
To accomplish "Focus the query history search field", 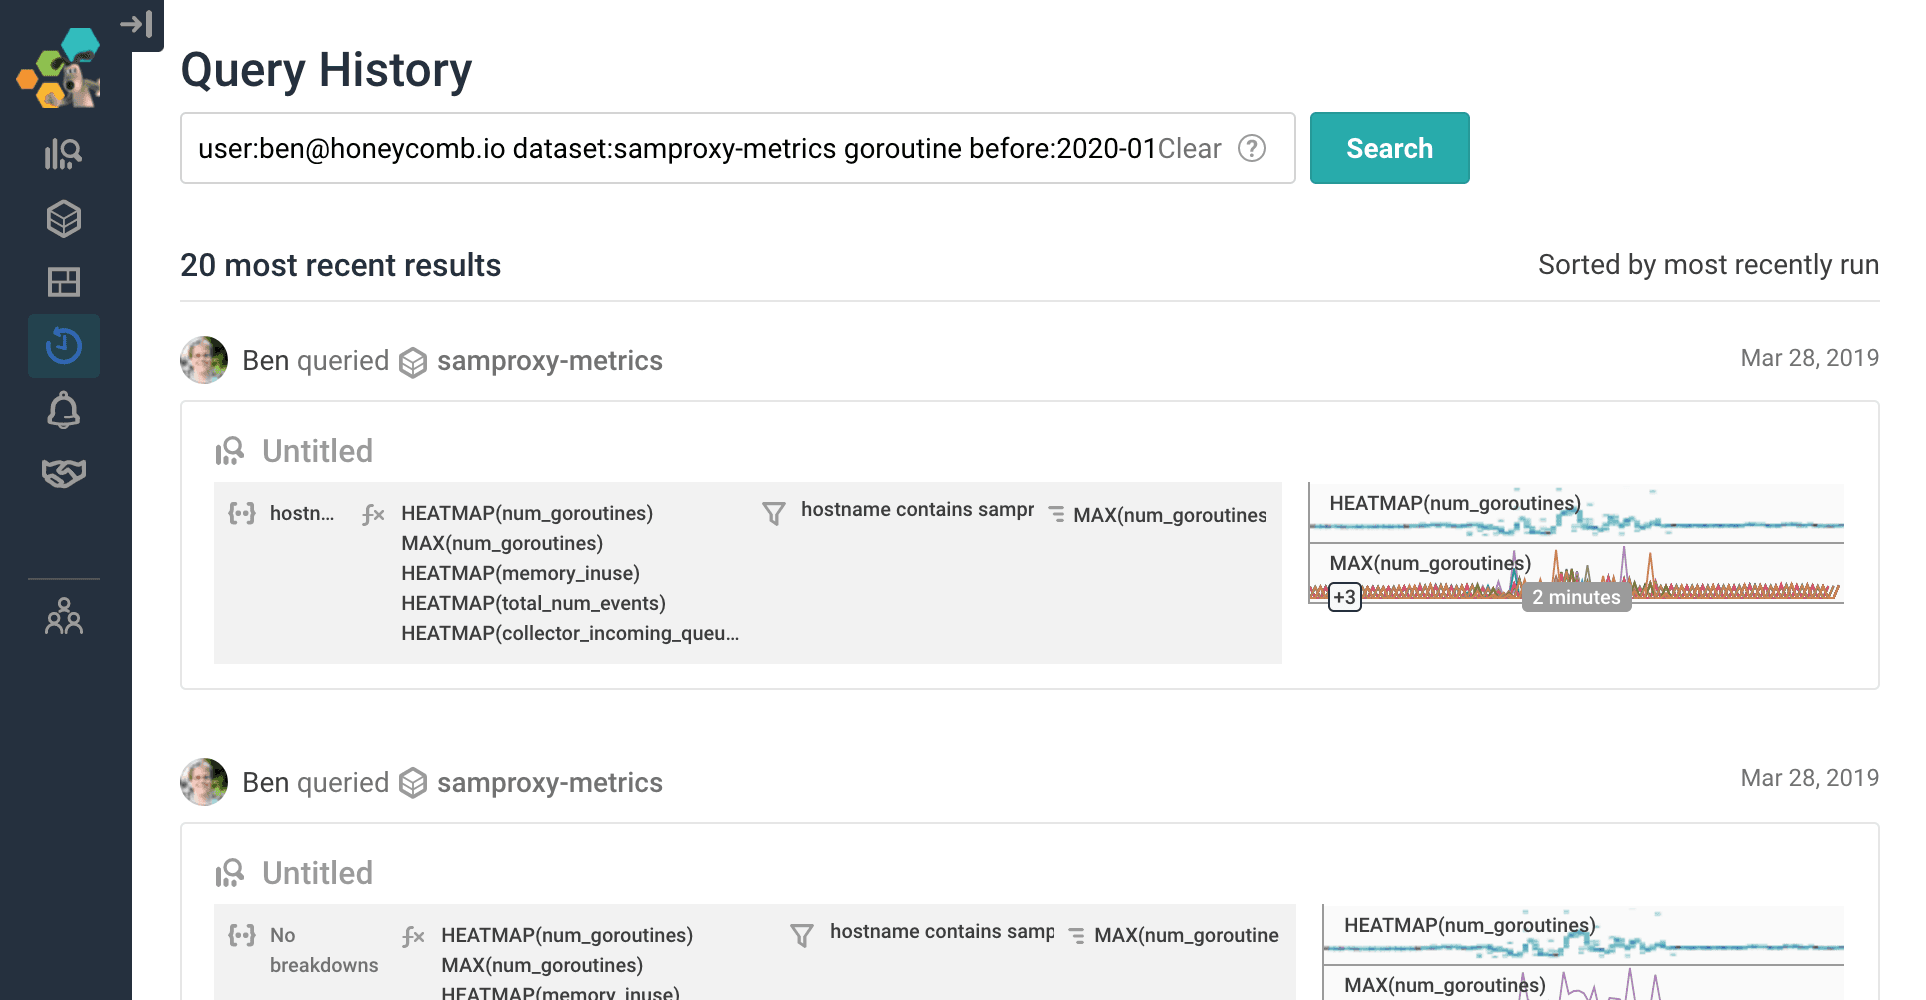I will (x=670, y=149).
